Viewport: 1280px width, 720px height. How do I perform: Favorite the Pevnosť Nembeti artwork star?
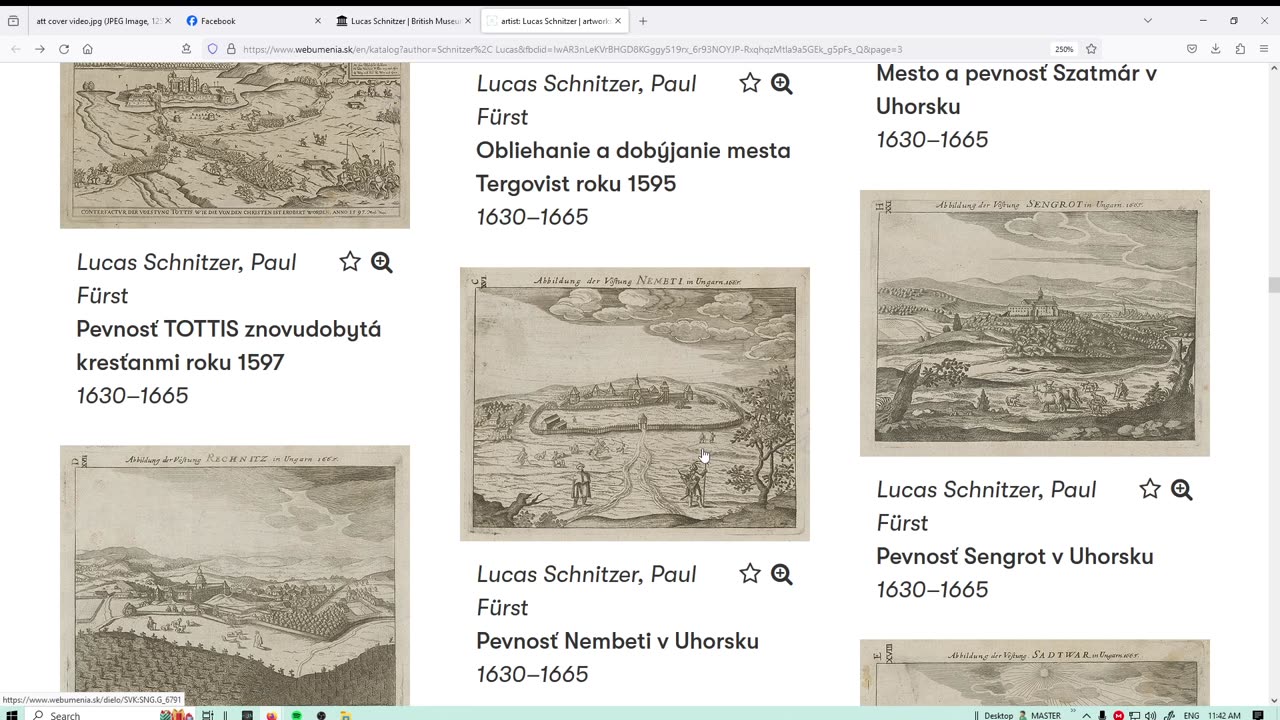750,574
